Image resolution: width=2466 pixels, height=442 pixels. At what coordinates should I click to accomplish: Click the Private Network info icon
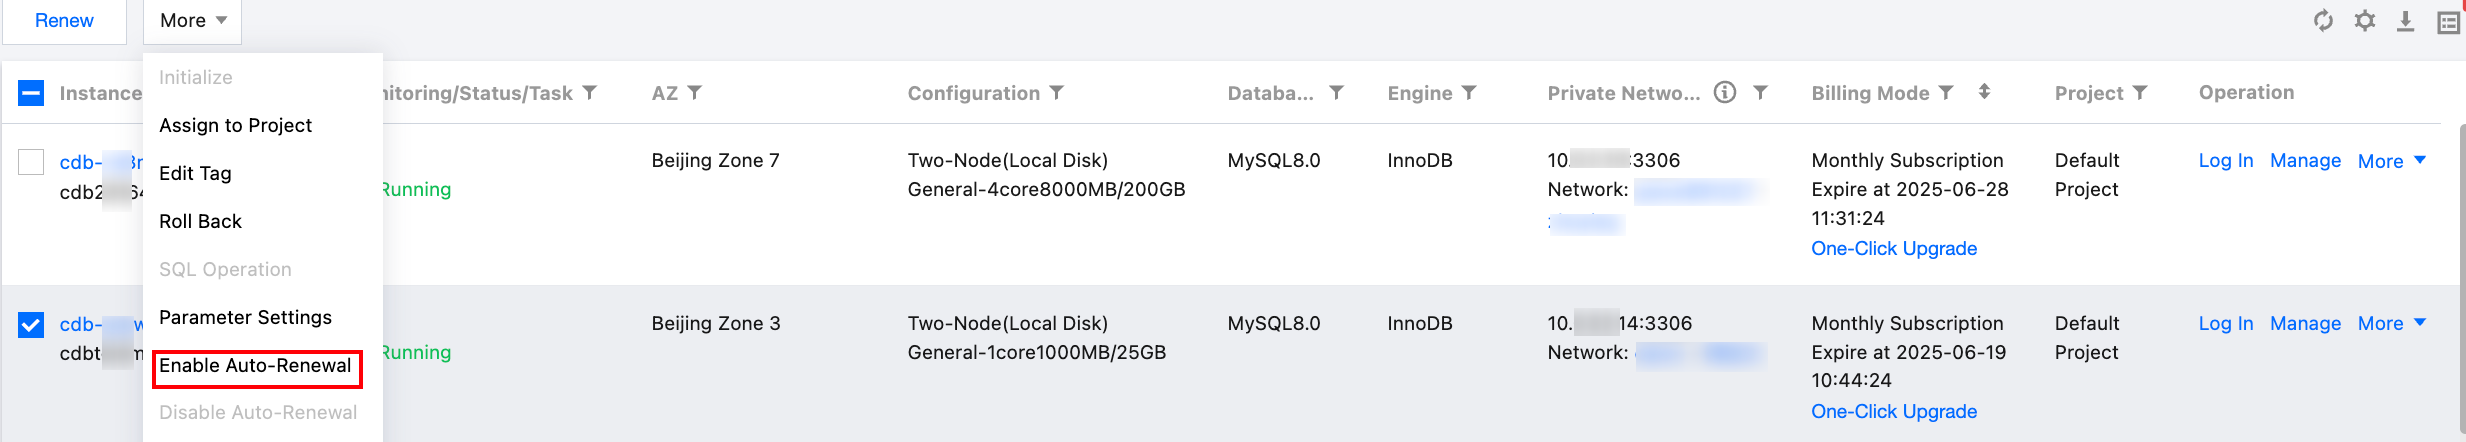pyautogui.click(x=1725, y=93)
